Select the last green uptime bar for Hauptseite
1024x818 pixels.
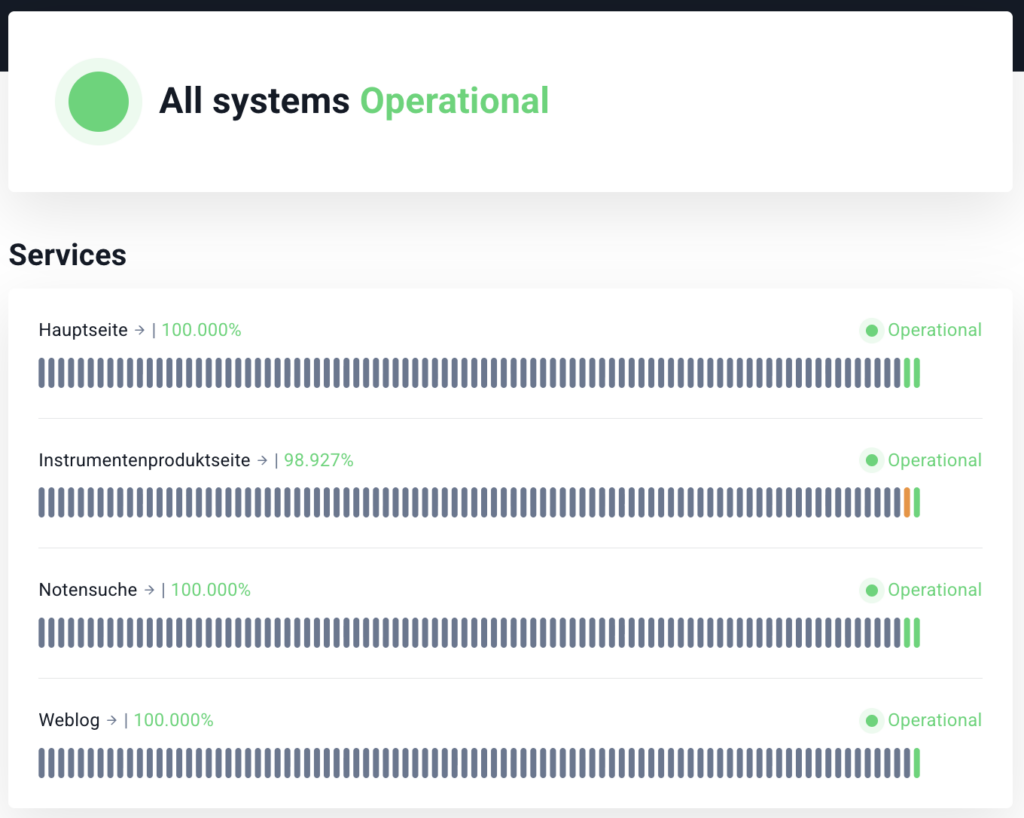(x=917, y=372)
